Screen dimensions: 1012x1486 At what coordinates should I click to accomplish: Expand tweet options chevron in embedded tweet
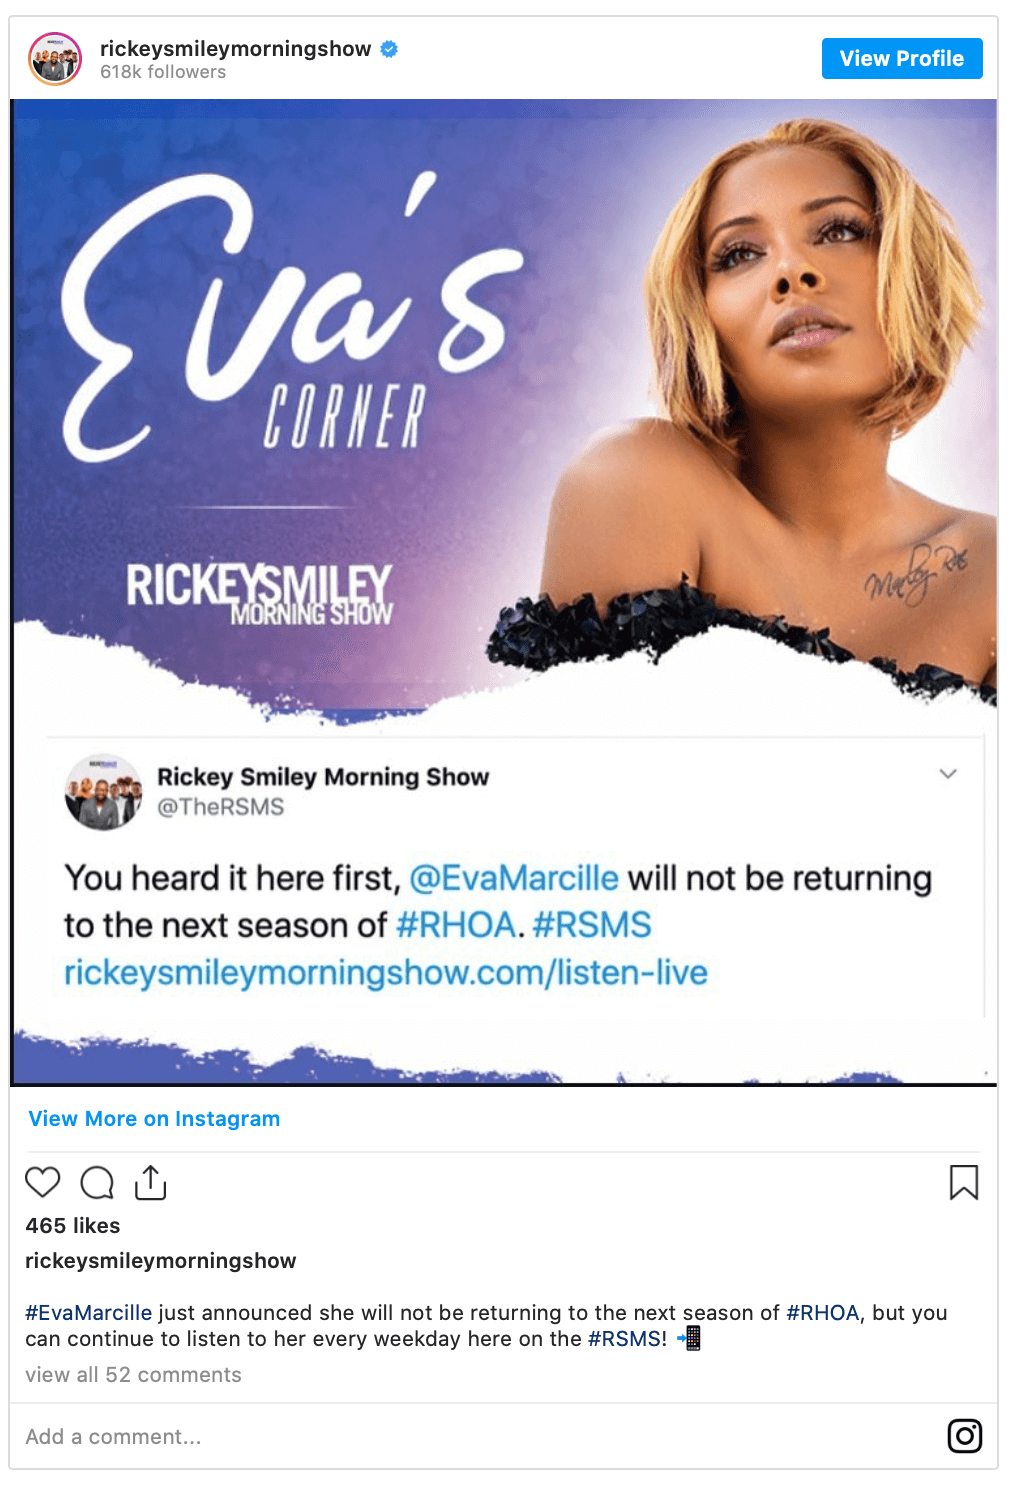pos(948,773)
